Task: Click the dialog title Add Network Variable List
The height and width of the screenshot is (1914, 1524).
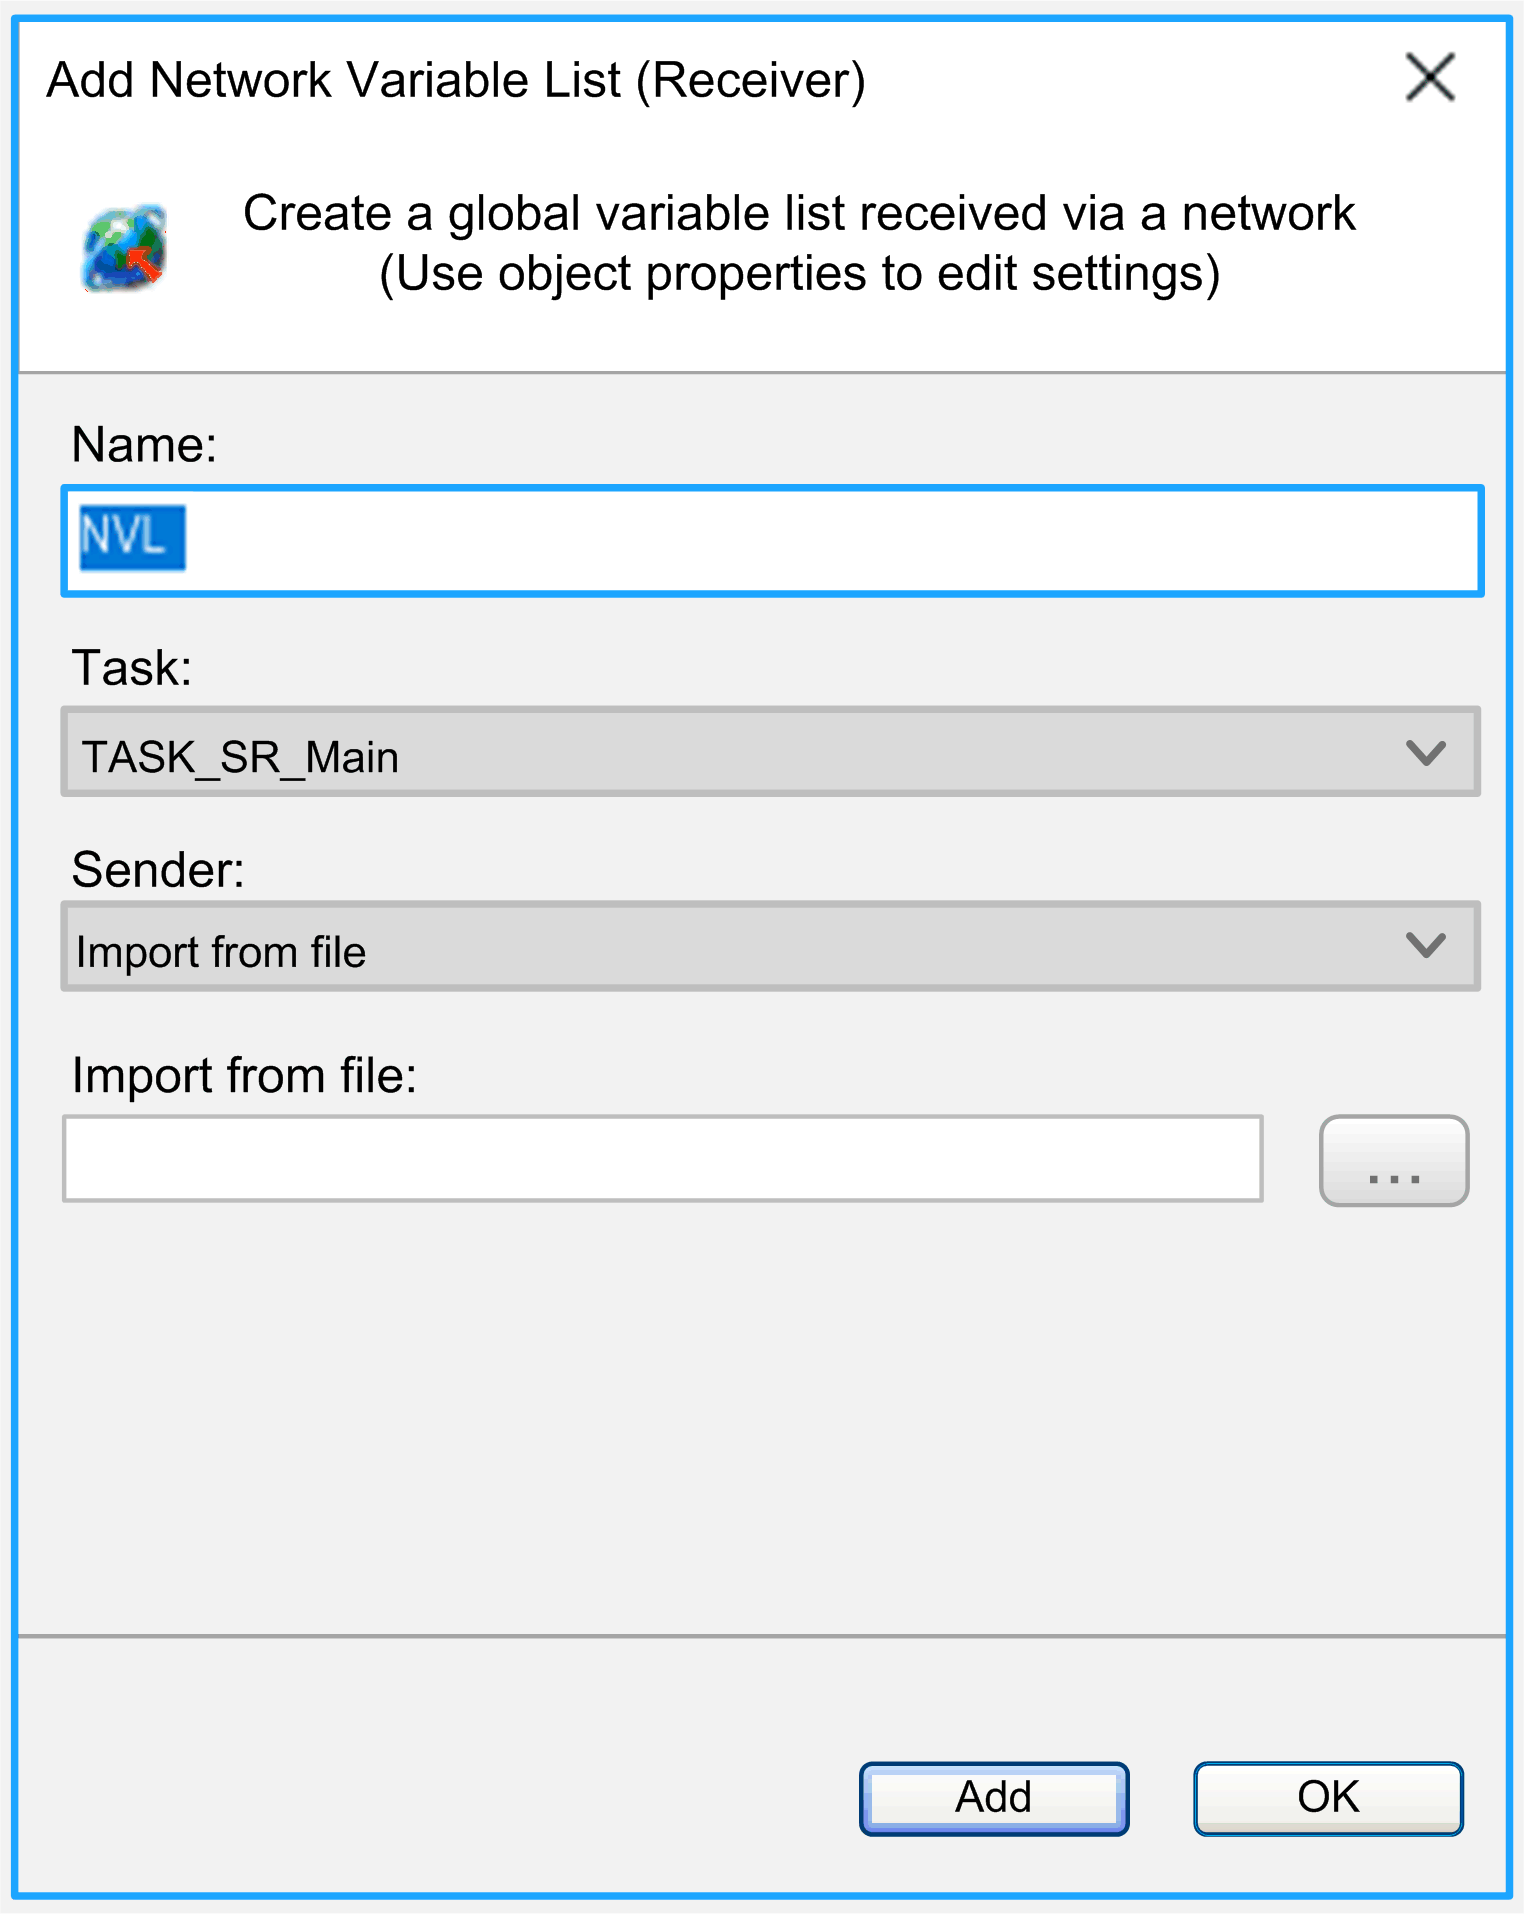Action: [456, 79]
